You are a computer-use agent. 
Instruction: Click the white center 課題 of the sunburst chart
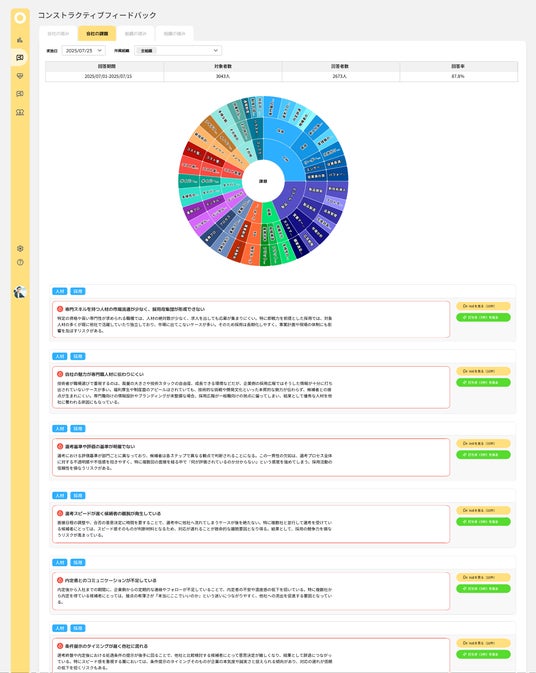tap(263, 181)
